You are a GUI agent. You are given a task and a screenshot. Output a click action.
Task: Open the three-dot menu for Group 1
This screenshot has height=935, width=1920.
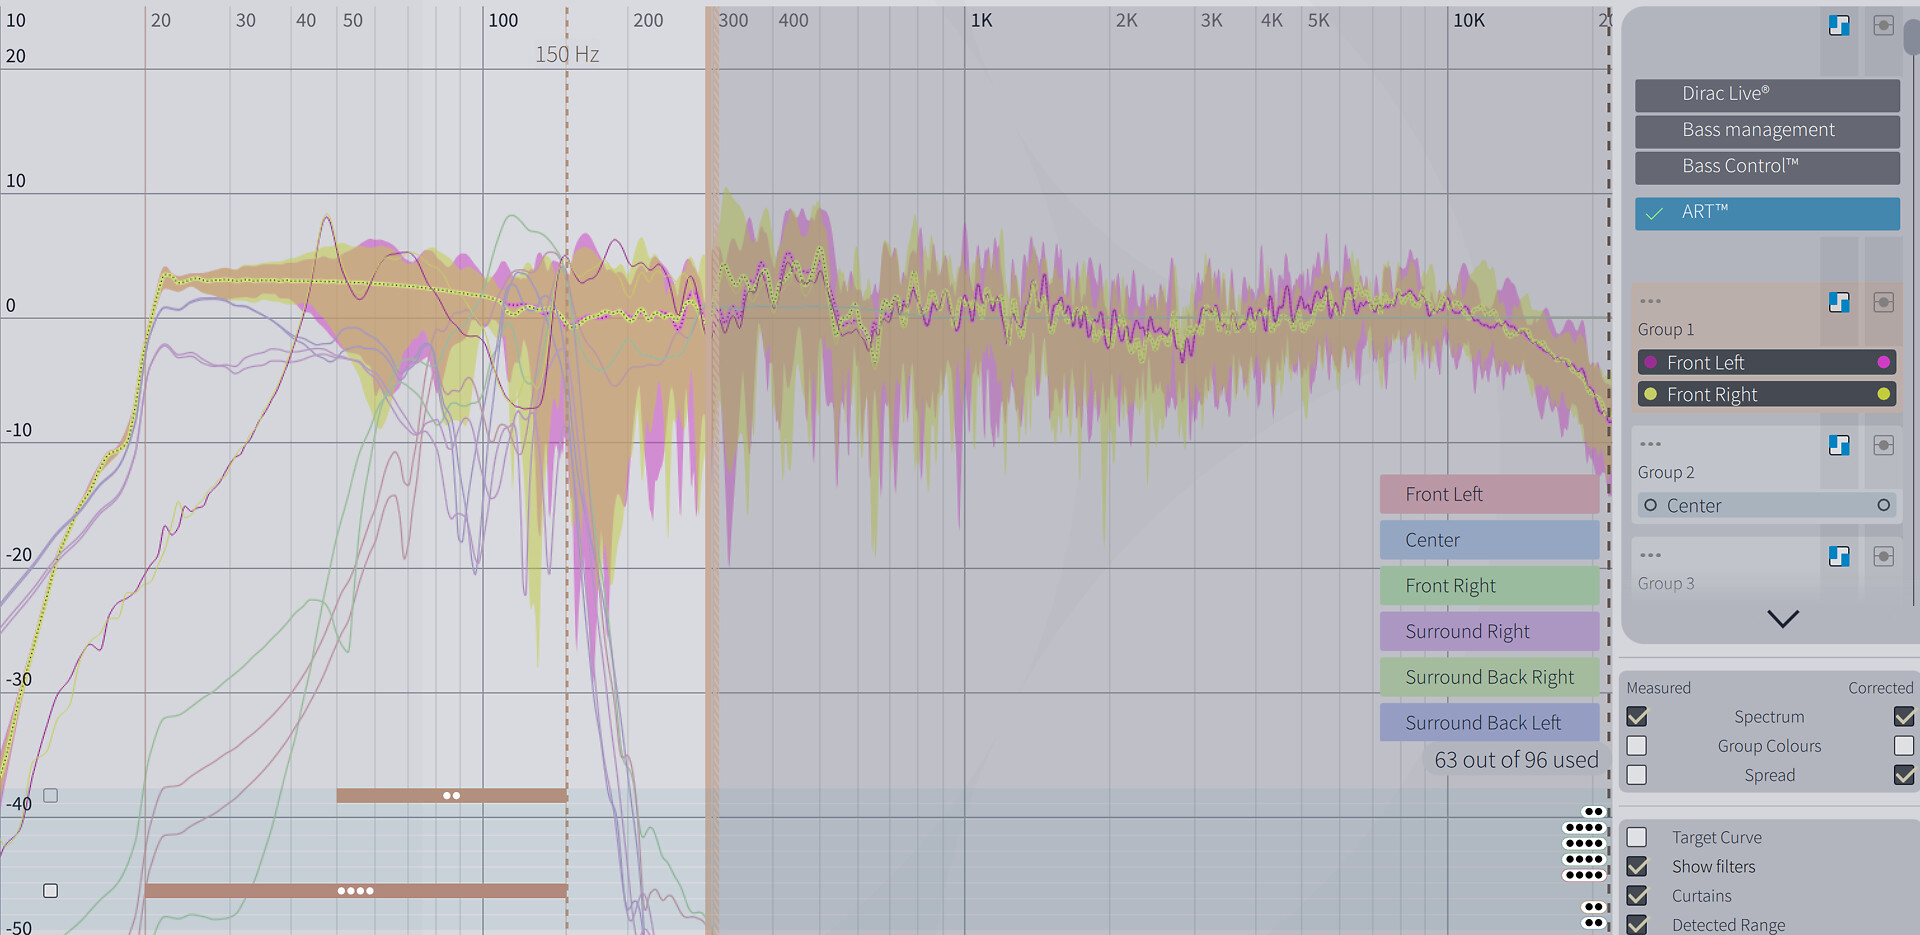click(x=1650, y=301)
